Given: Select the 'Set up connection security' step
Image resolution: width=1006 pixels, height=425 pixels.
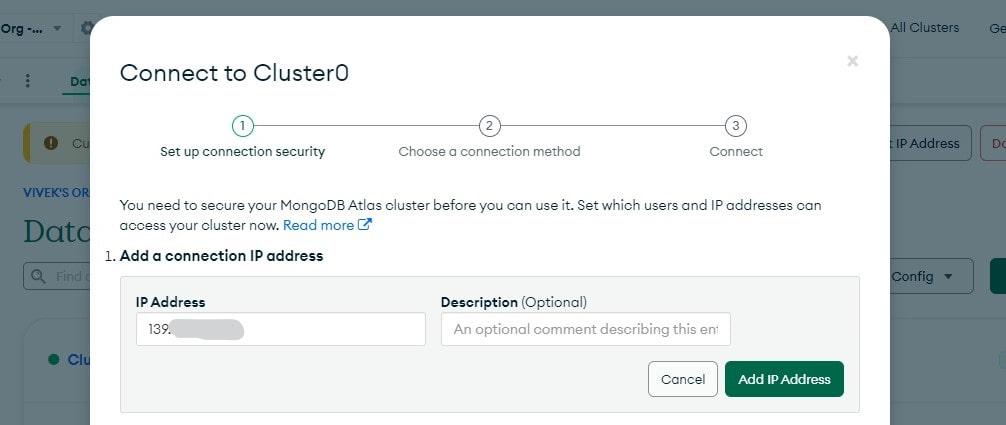Looking at the screenshot, I should pyautogui.click(x=242, y=152).
